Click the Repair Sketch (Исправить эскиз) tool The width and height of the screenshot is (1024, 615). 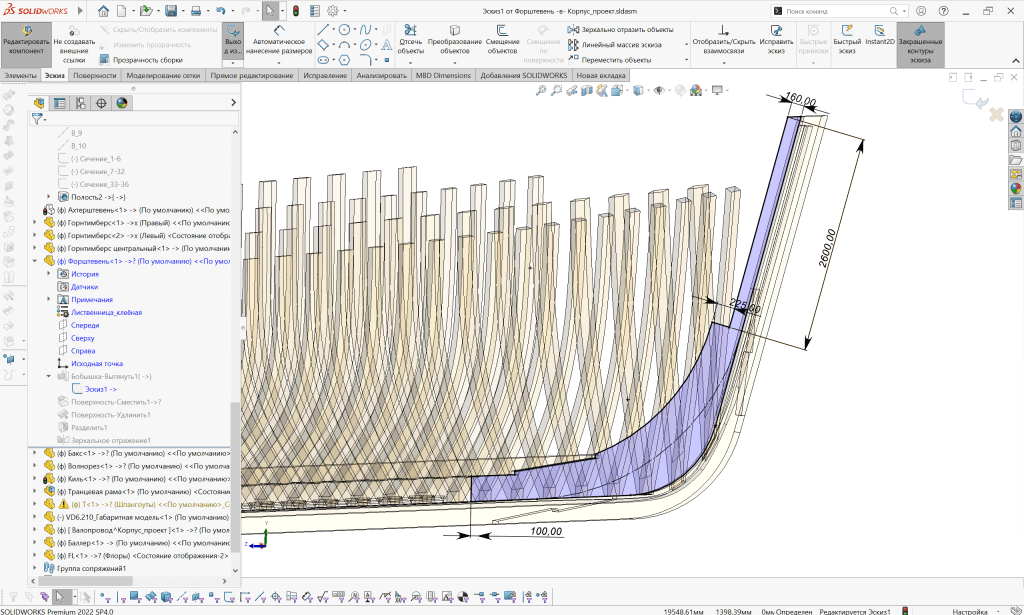776,37
